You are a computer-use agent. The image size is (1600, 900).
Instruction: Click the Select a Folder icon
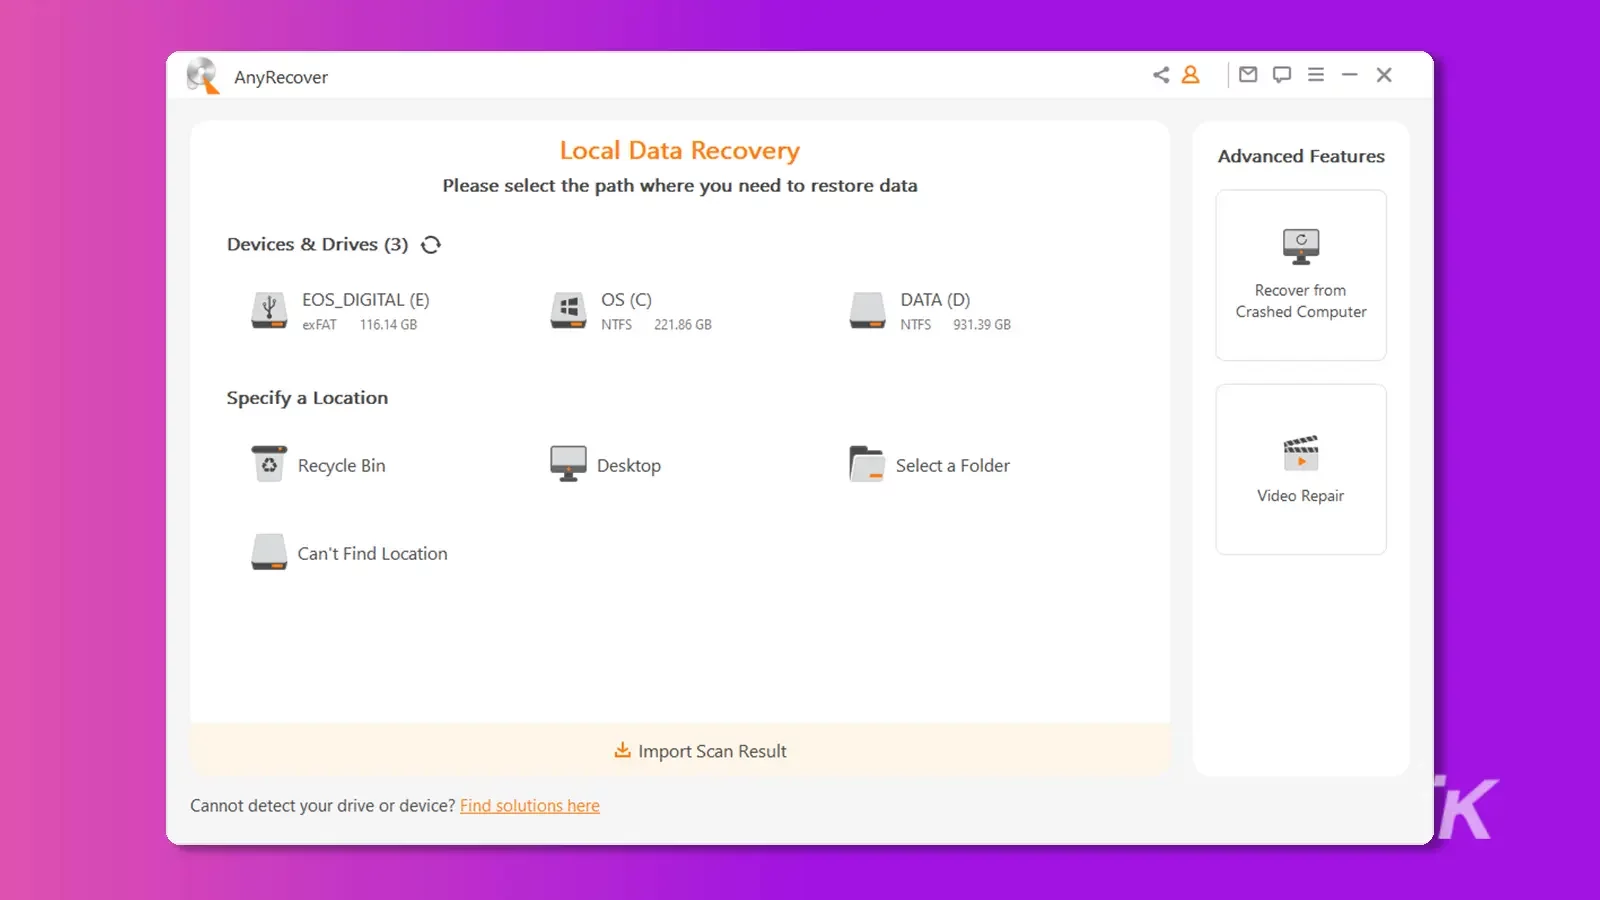pyautogui.click(x=867, y=464)
